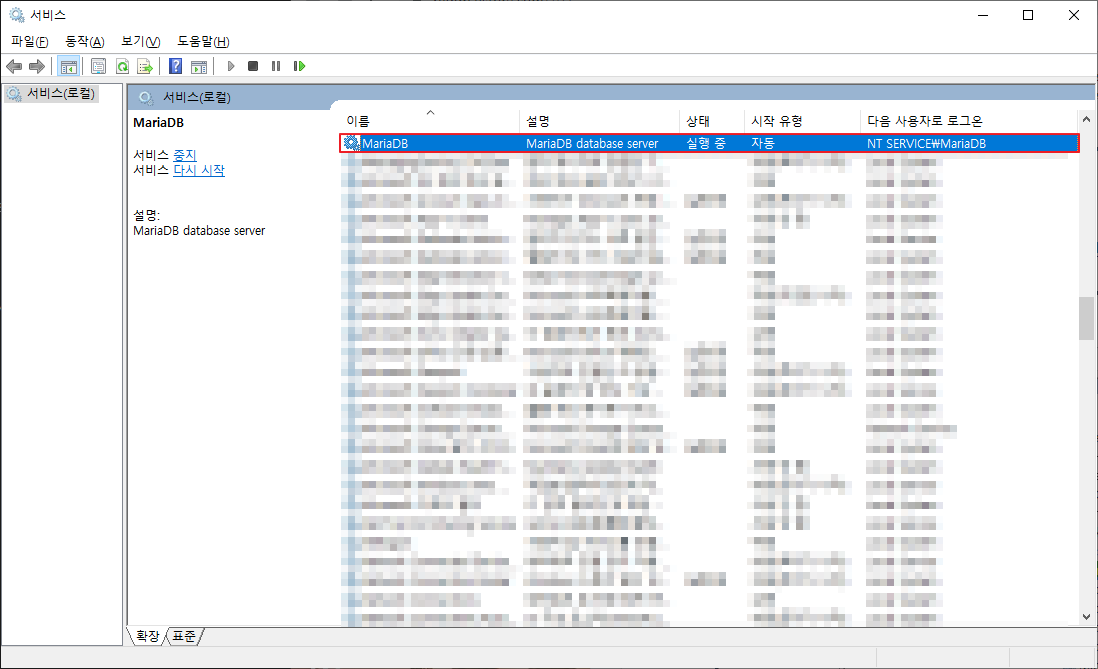This screenshot has height=669, width=1098.
Task: Click the vertical scrollbar thumb
Action: coord(1086,317)
